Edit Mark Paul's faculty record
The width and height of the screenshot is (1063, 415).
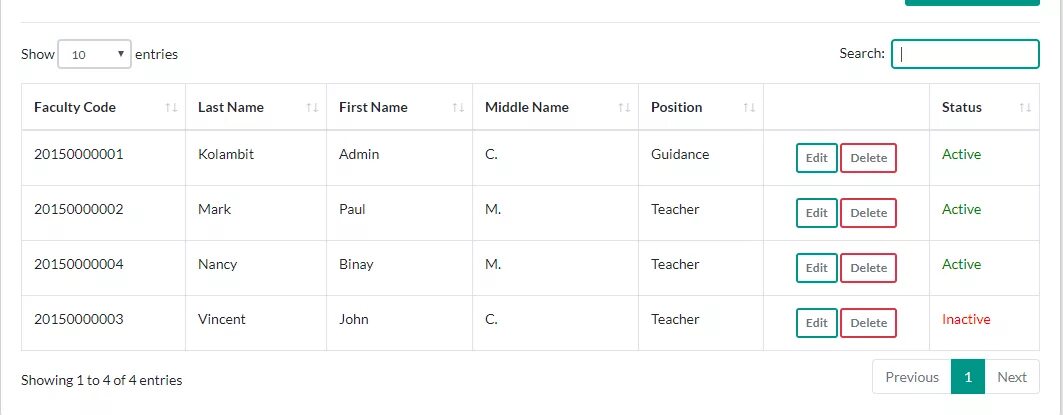point(817,213)
